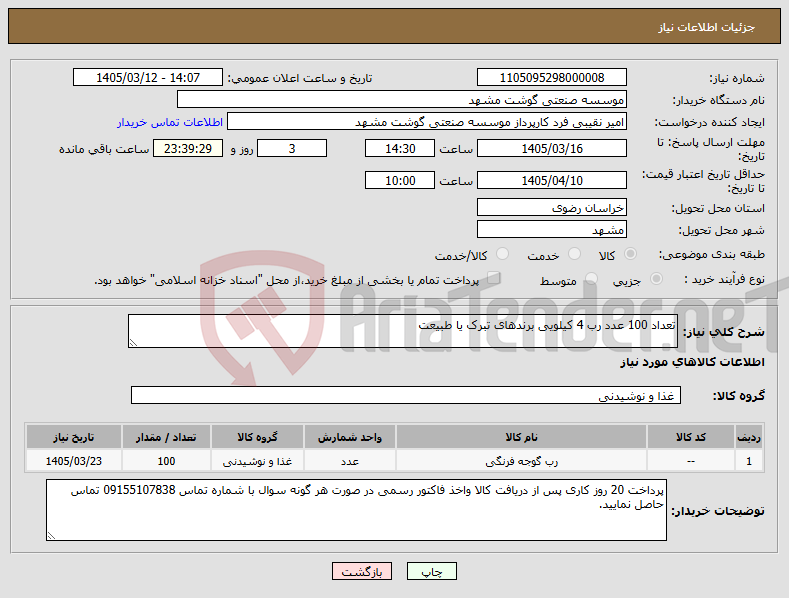
Task: Click the goods group field غذا و نوشیدنی
Action: [406, 396]
